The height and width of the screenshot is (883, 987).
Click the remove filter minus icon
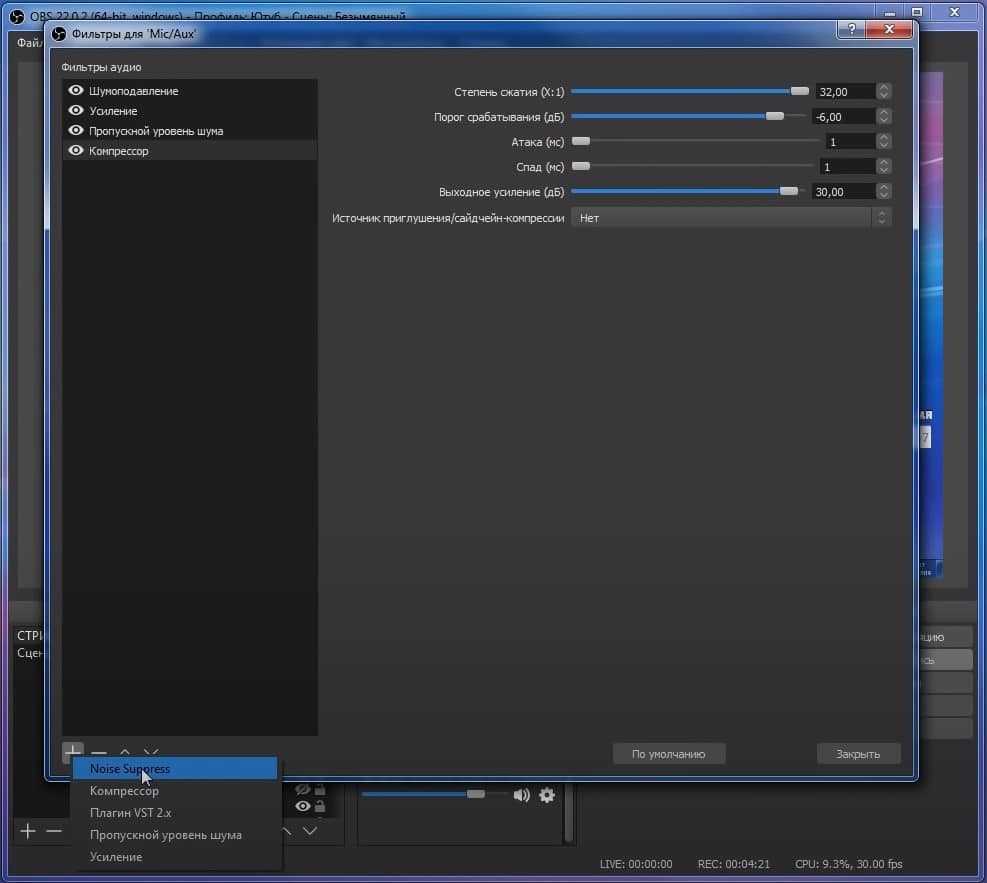pyautogui.click(x=99, y=753)
